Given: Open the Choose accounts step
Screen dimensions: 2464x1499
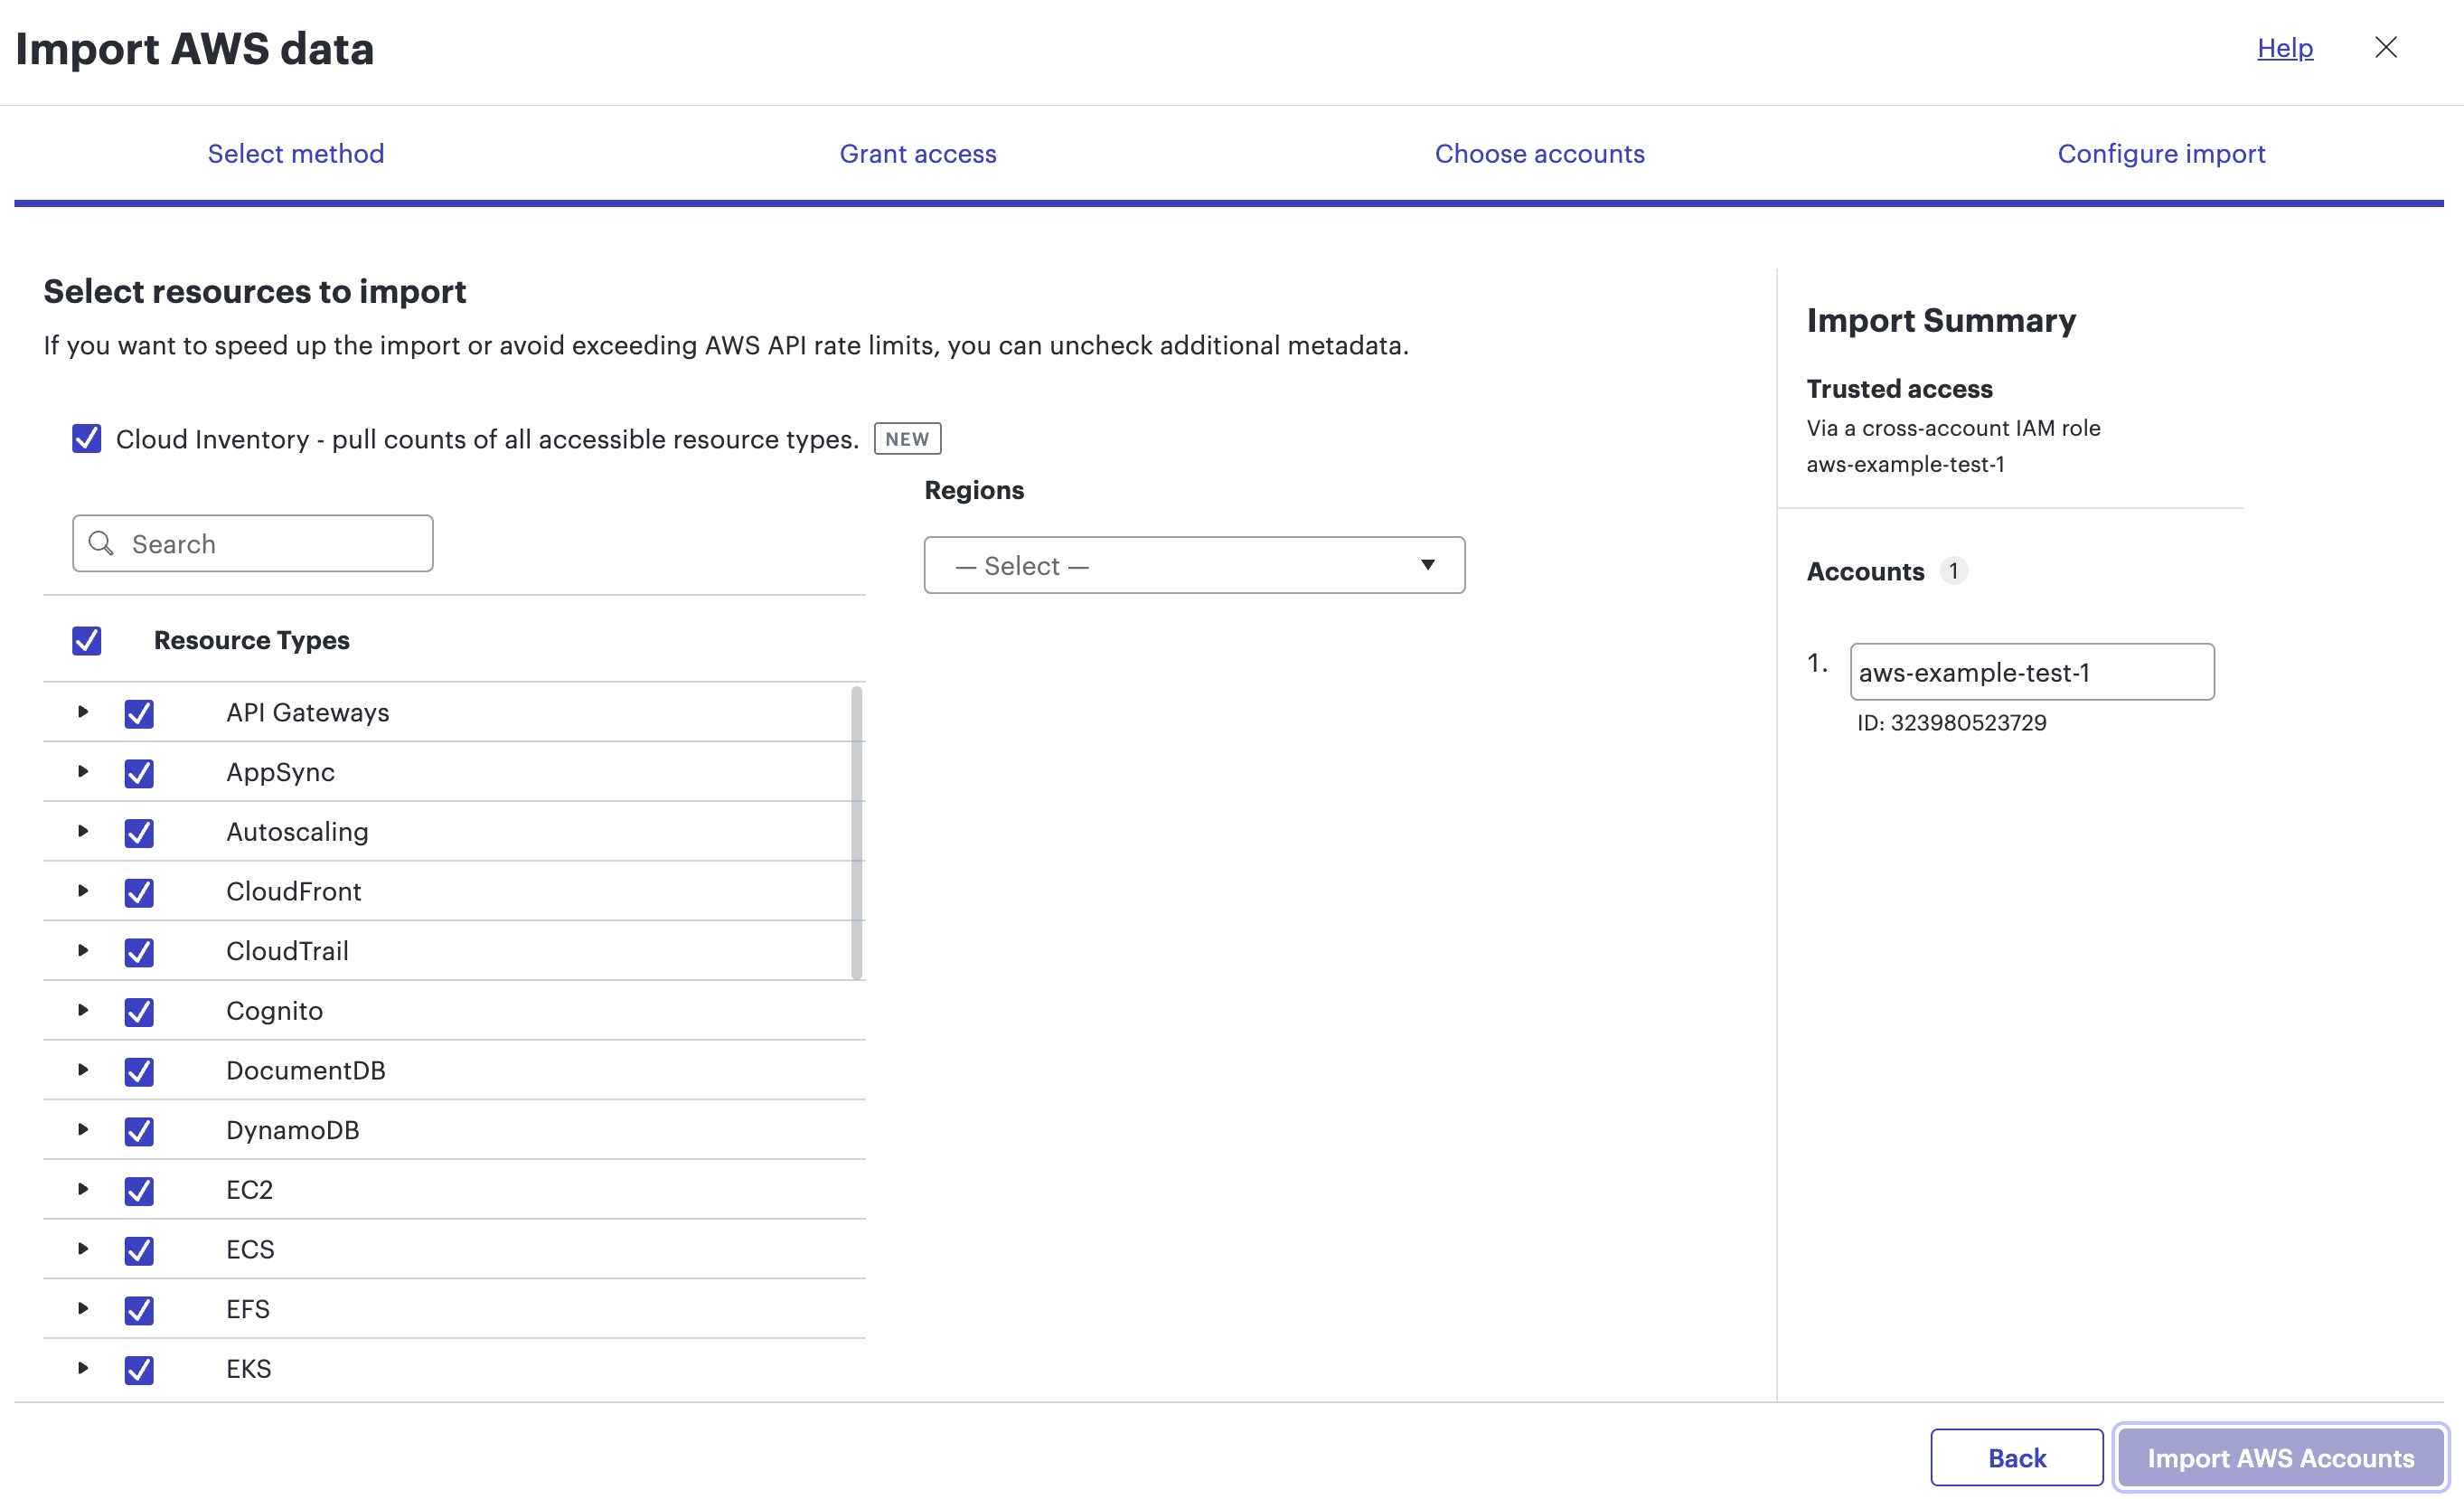Looking at the screenshot, I should pyautogui.click(x=1540, y=153).
